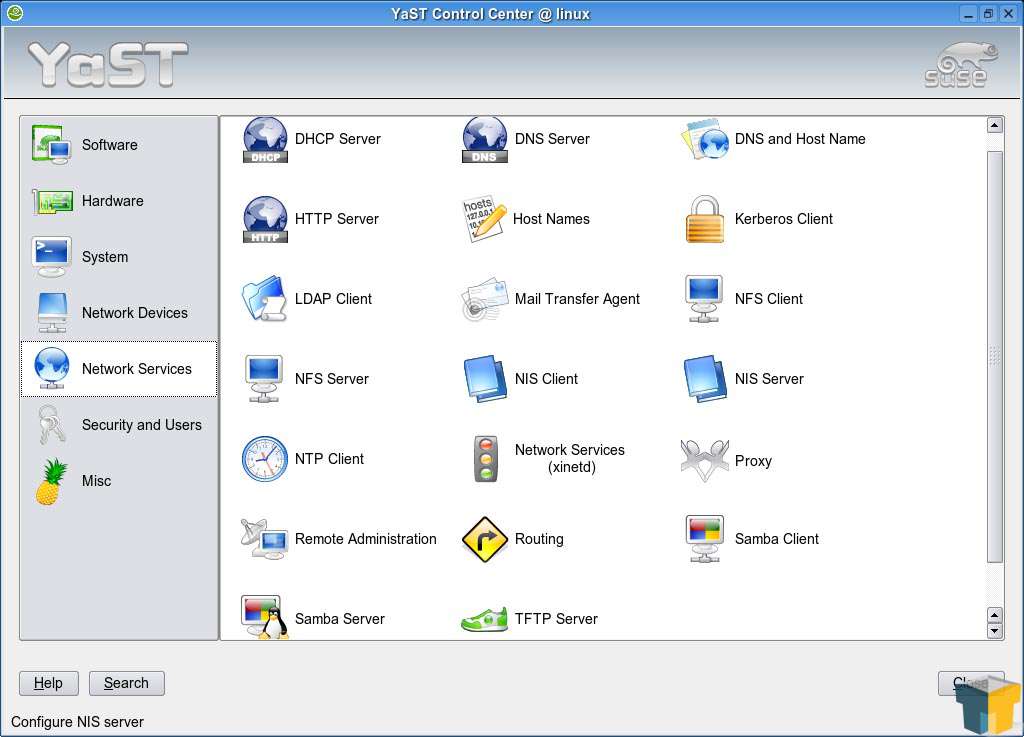This screenshot has height=737, width=1024.
Task: Open the window menu icon in title bar
Action: [14, 12]
